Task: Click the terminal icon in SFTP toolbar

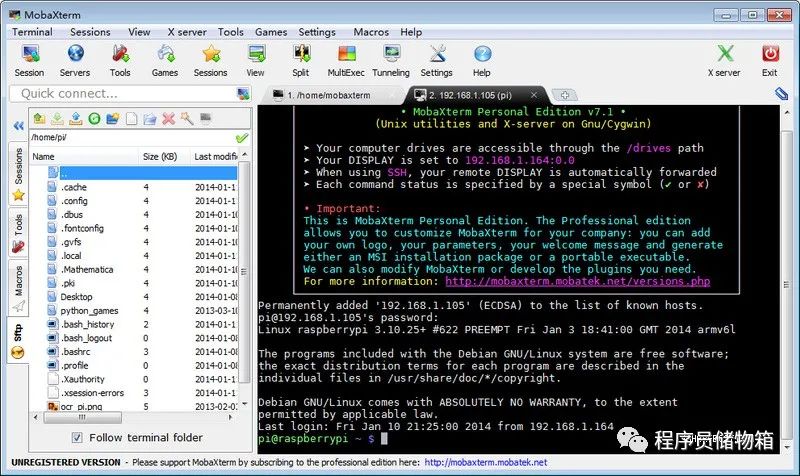Action: click(x=206, y=118)
